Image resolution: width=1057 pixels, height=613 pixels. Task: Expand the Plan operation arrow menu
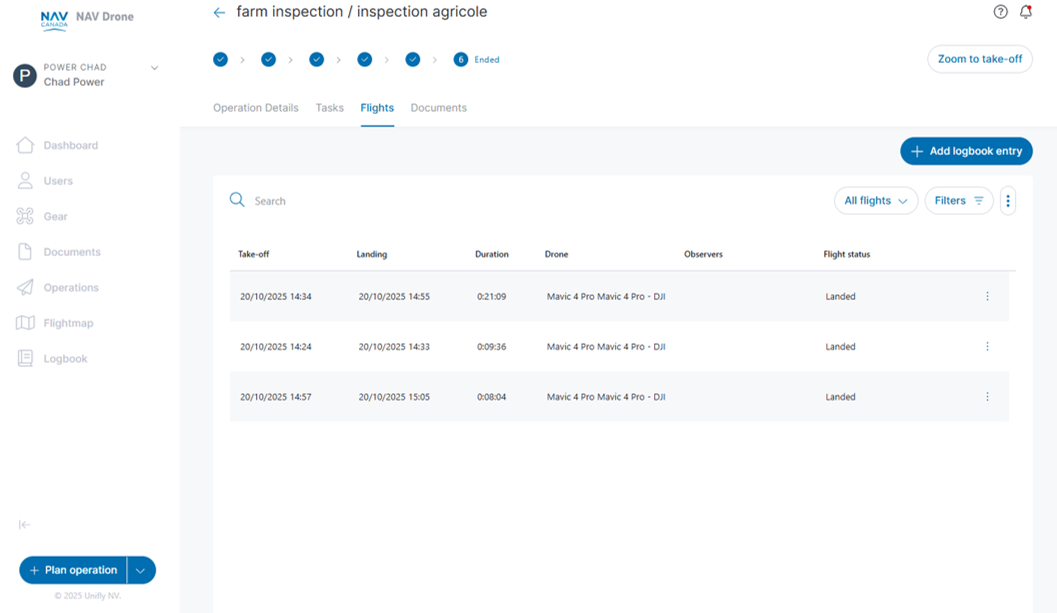coord(141,571)
